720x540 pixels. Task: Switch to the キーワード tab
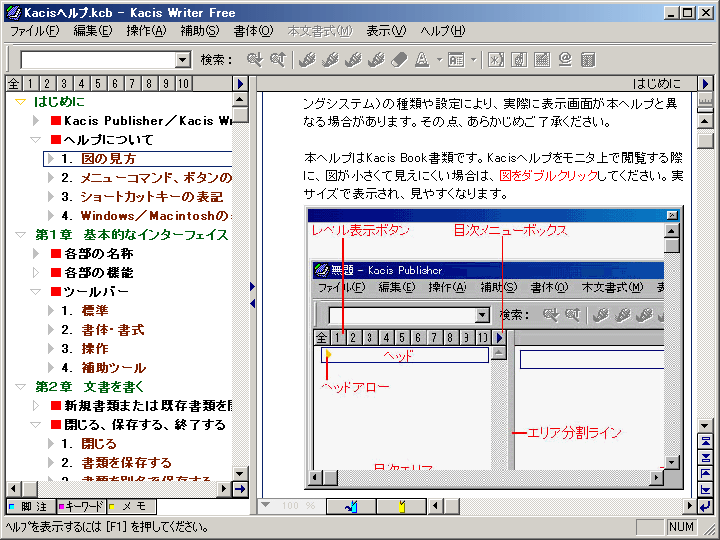click(81, 506)
